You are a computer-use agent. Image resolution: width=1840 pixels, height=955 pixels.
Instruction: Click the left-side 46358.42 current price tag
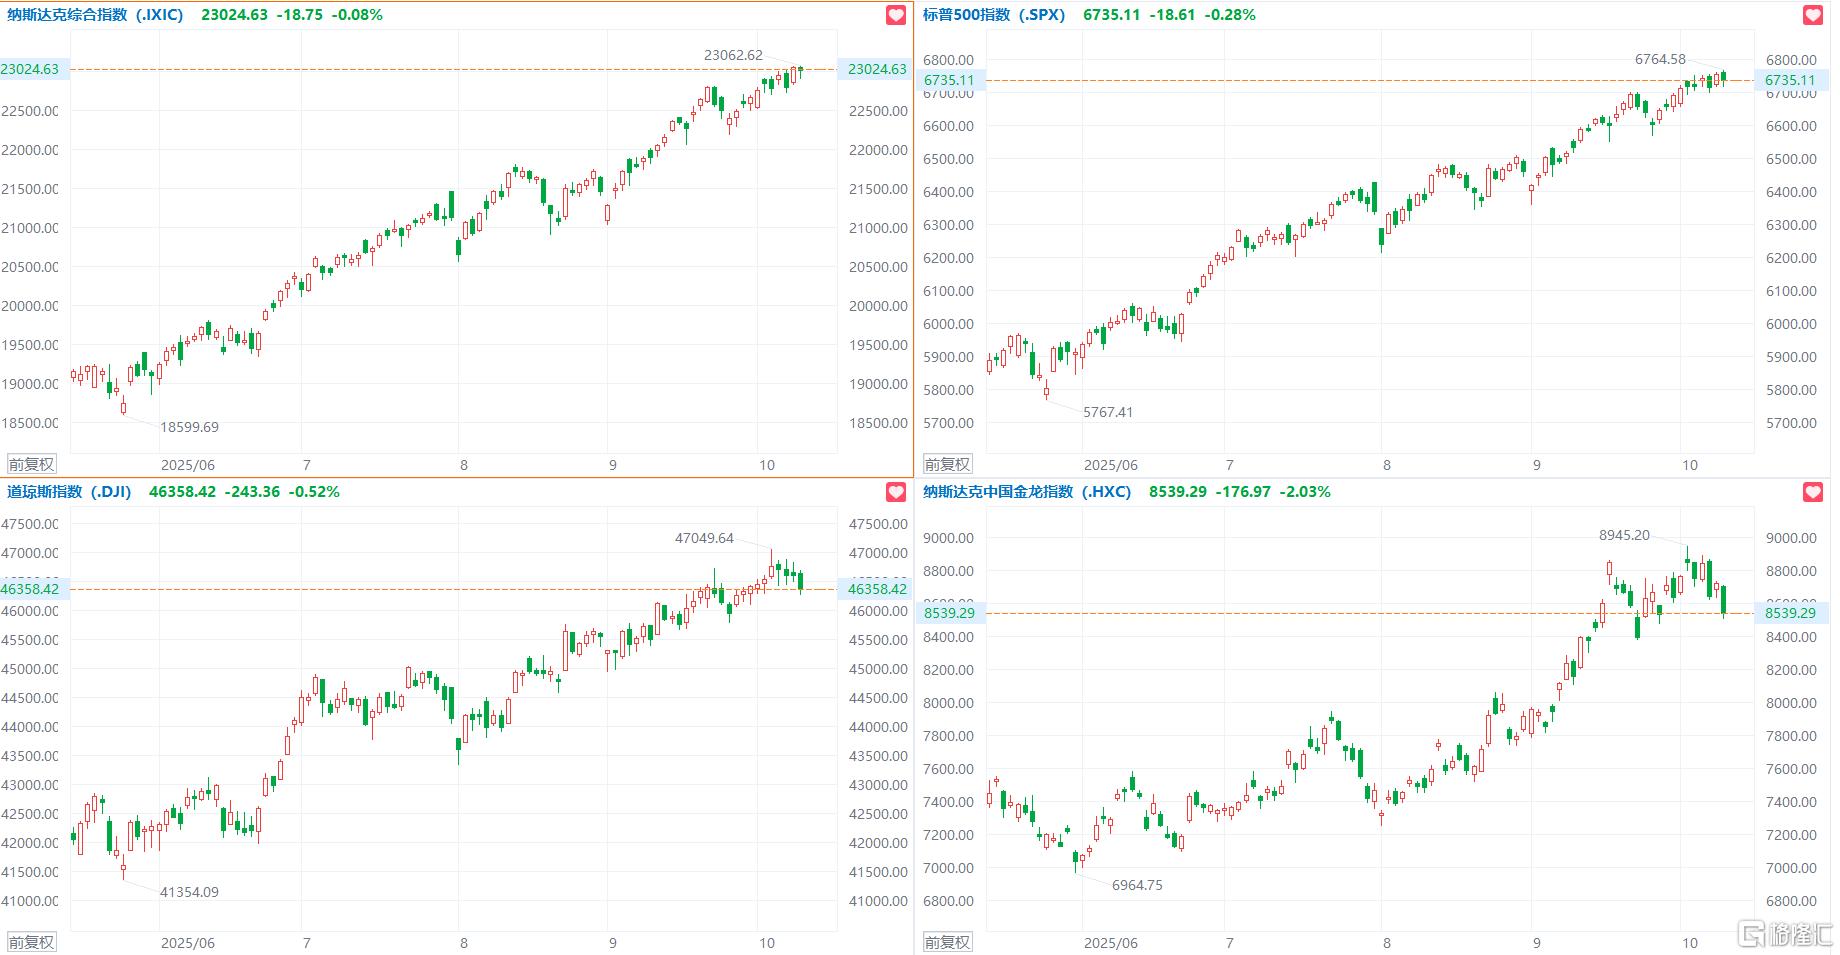30,589
